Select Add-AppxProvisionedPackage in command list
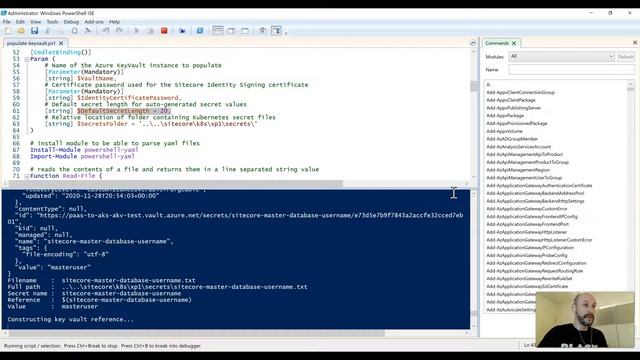 point(517,124)
